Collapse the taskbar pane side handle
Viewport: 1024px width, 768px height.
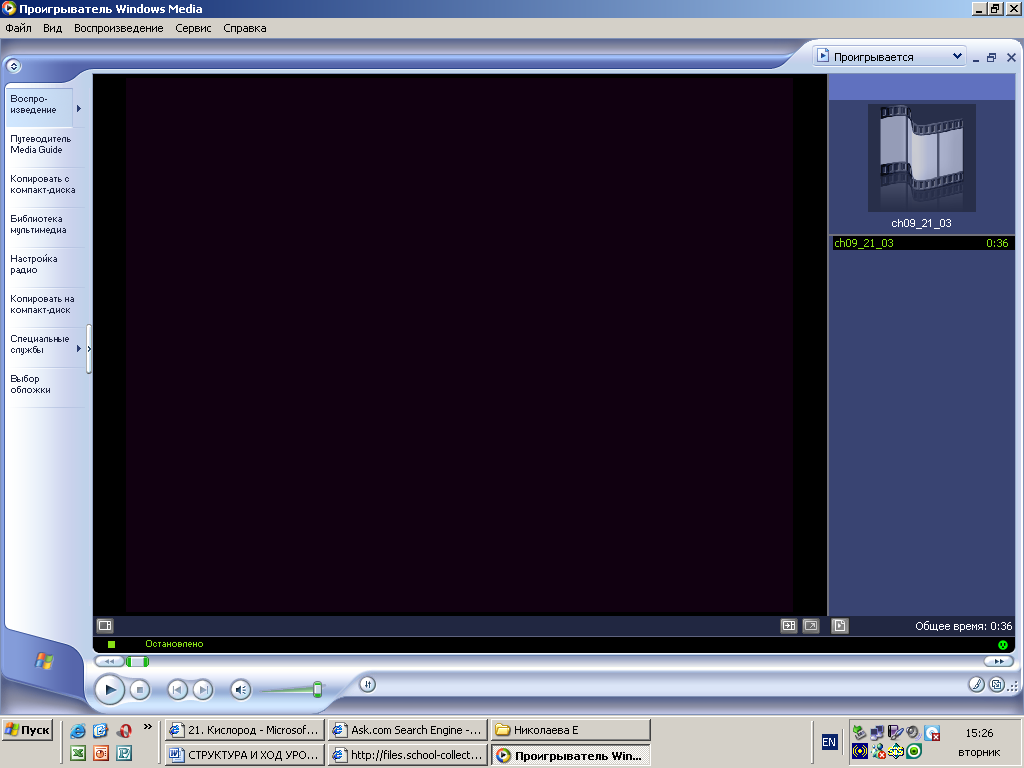(89, 349)
